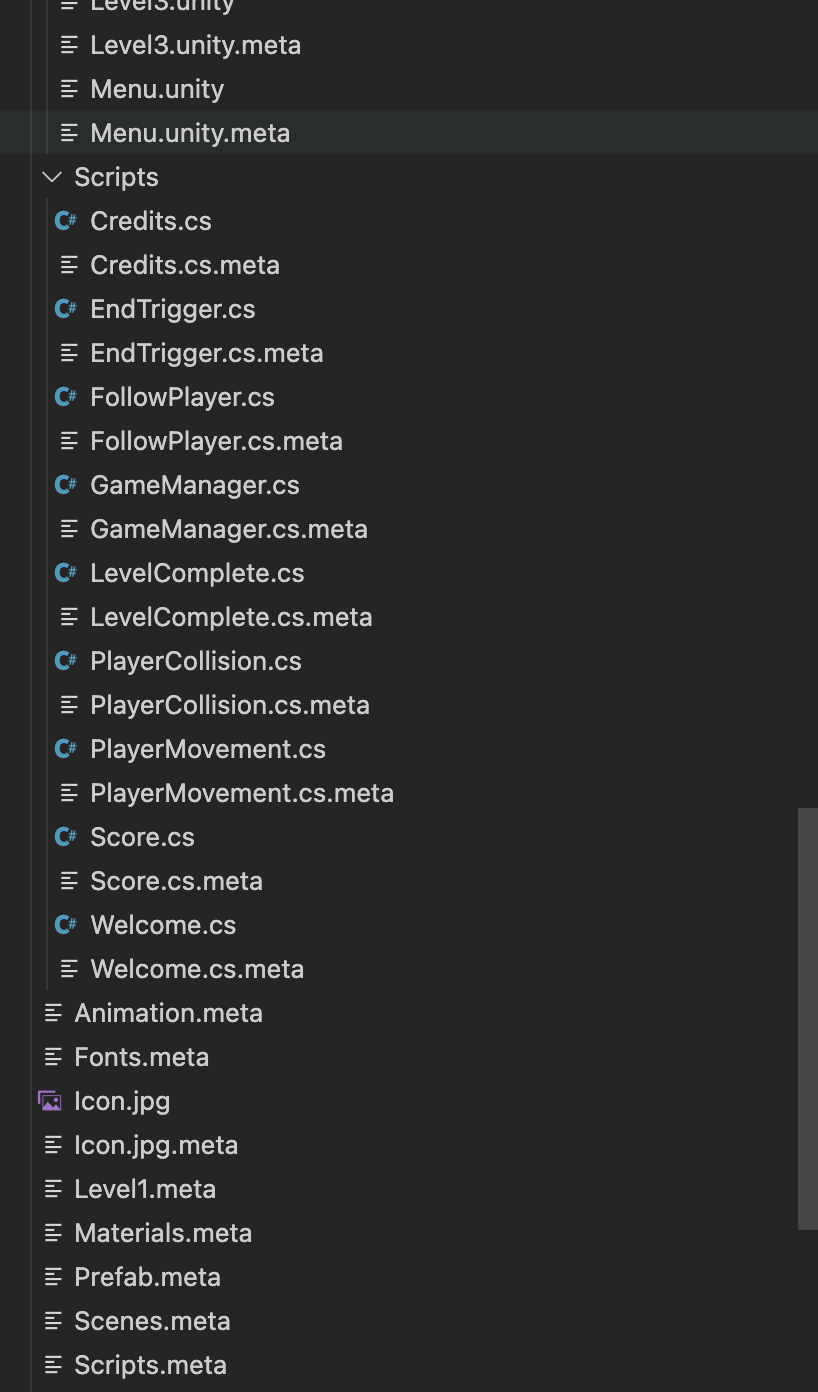Click the C# icon beside FollowPlayer.cs

click(66, 397)
